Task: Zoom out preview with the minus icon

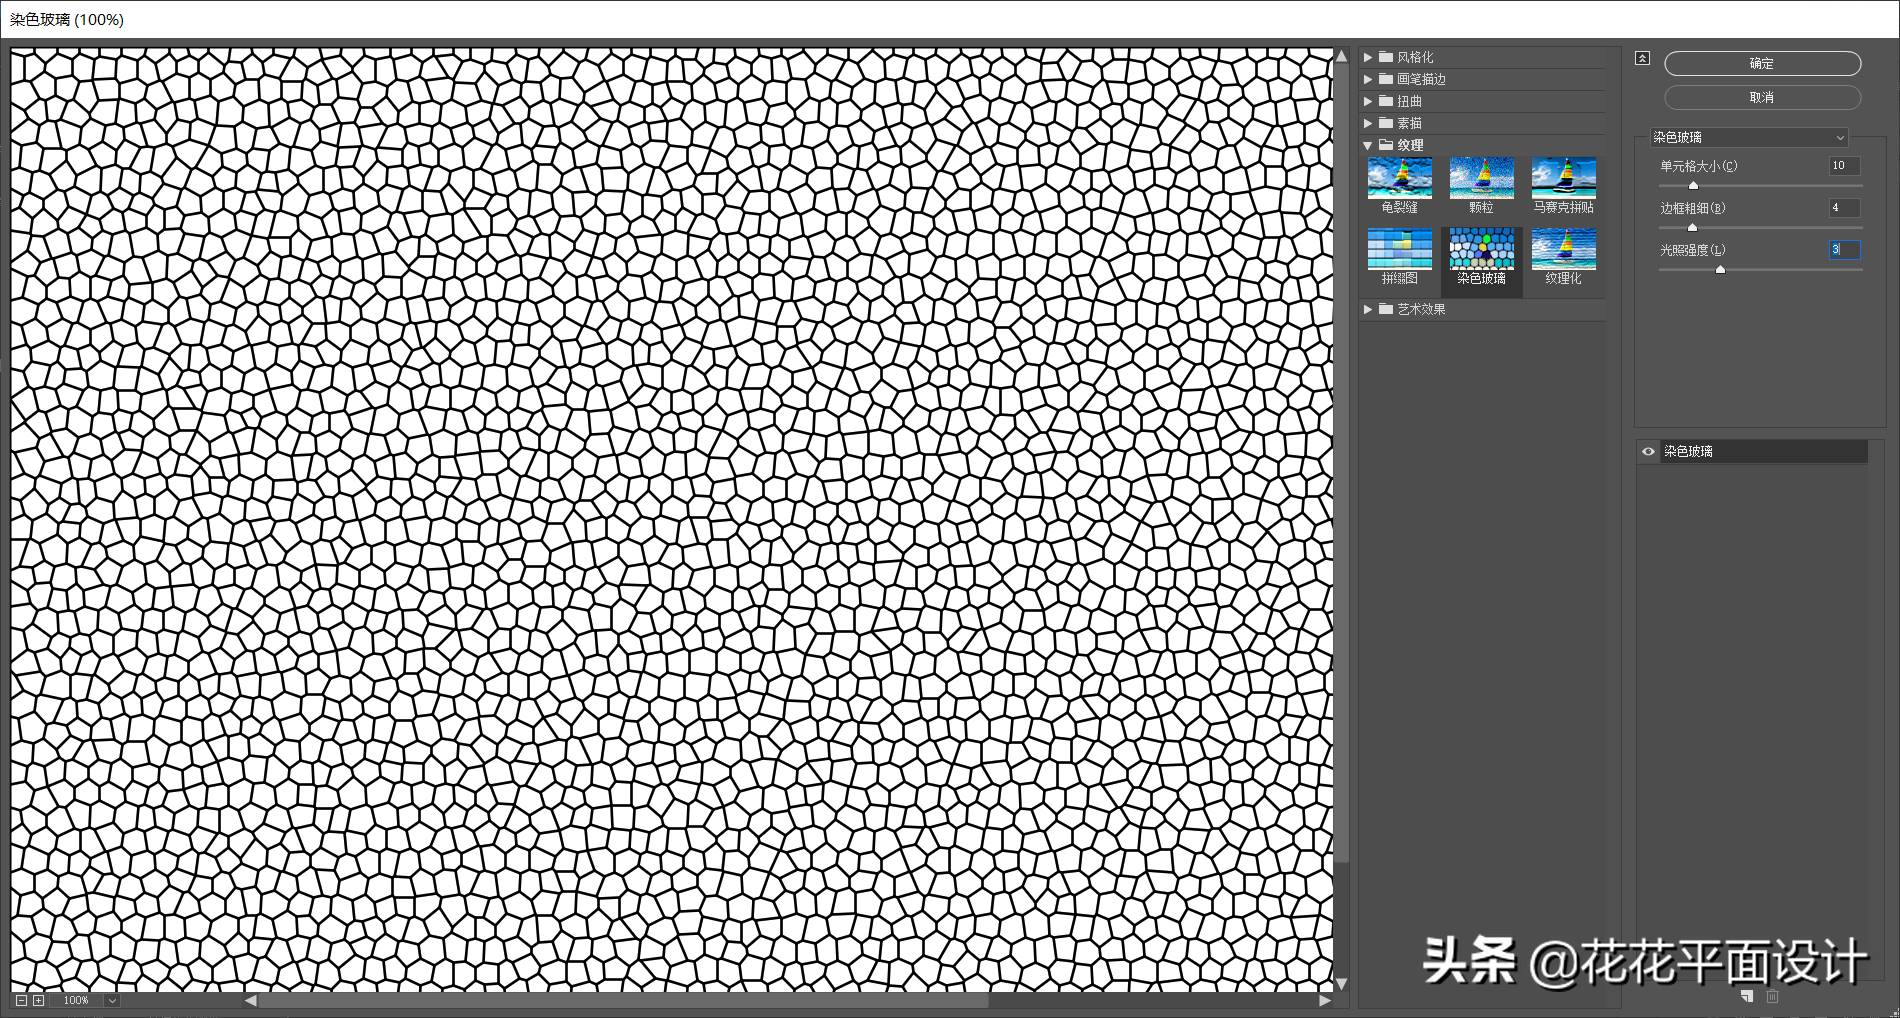Action: click(x=21, y=1000)
